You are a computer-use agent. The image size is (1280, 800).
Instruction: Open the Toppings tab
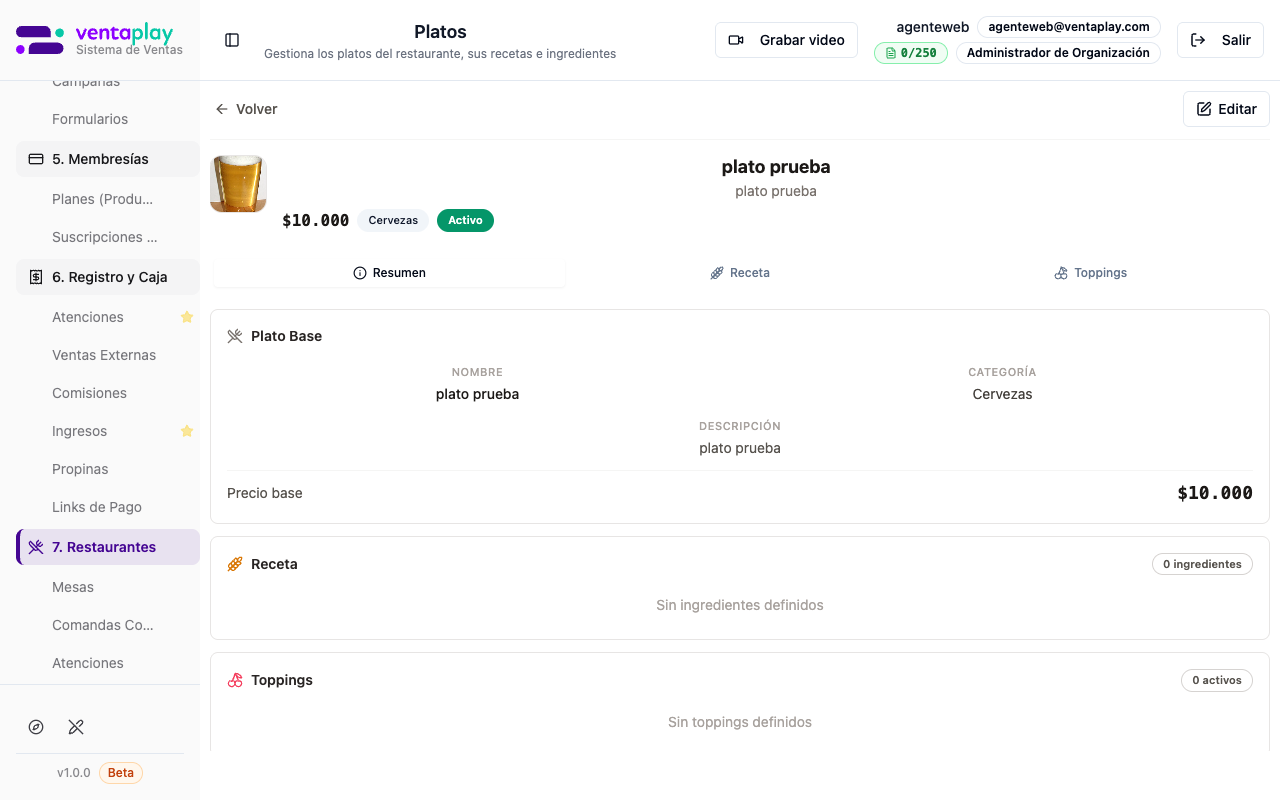point(1090,273)
